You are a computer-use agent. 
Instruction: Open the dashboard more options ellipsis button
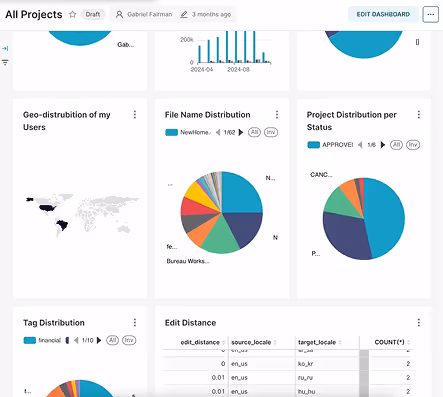[x=430, y=14]
